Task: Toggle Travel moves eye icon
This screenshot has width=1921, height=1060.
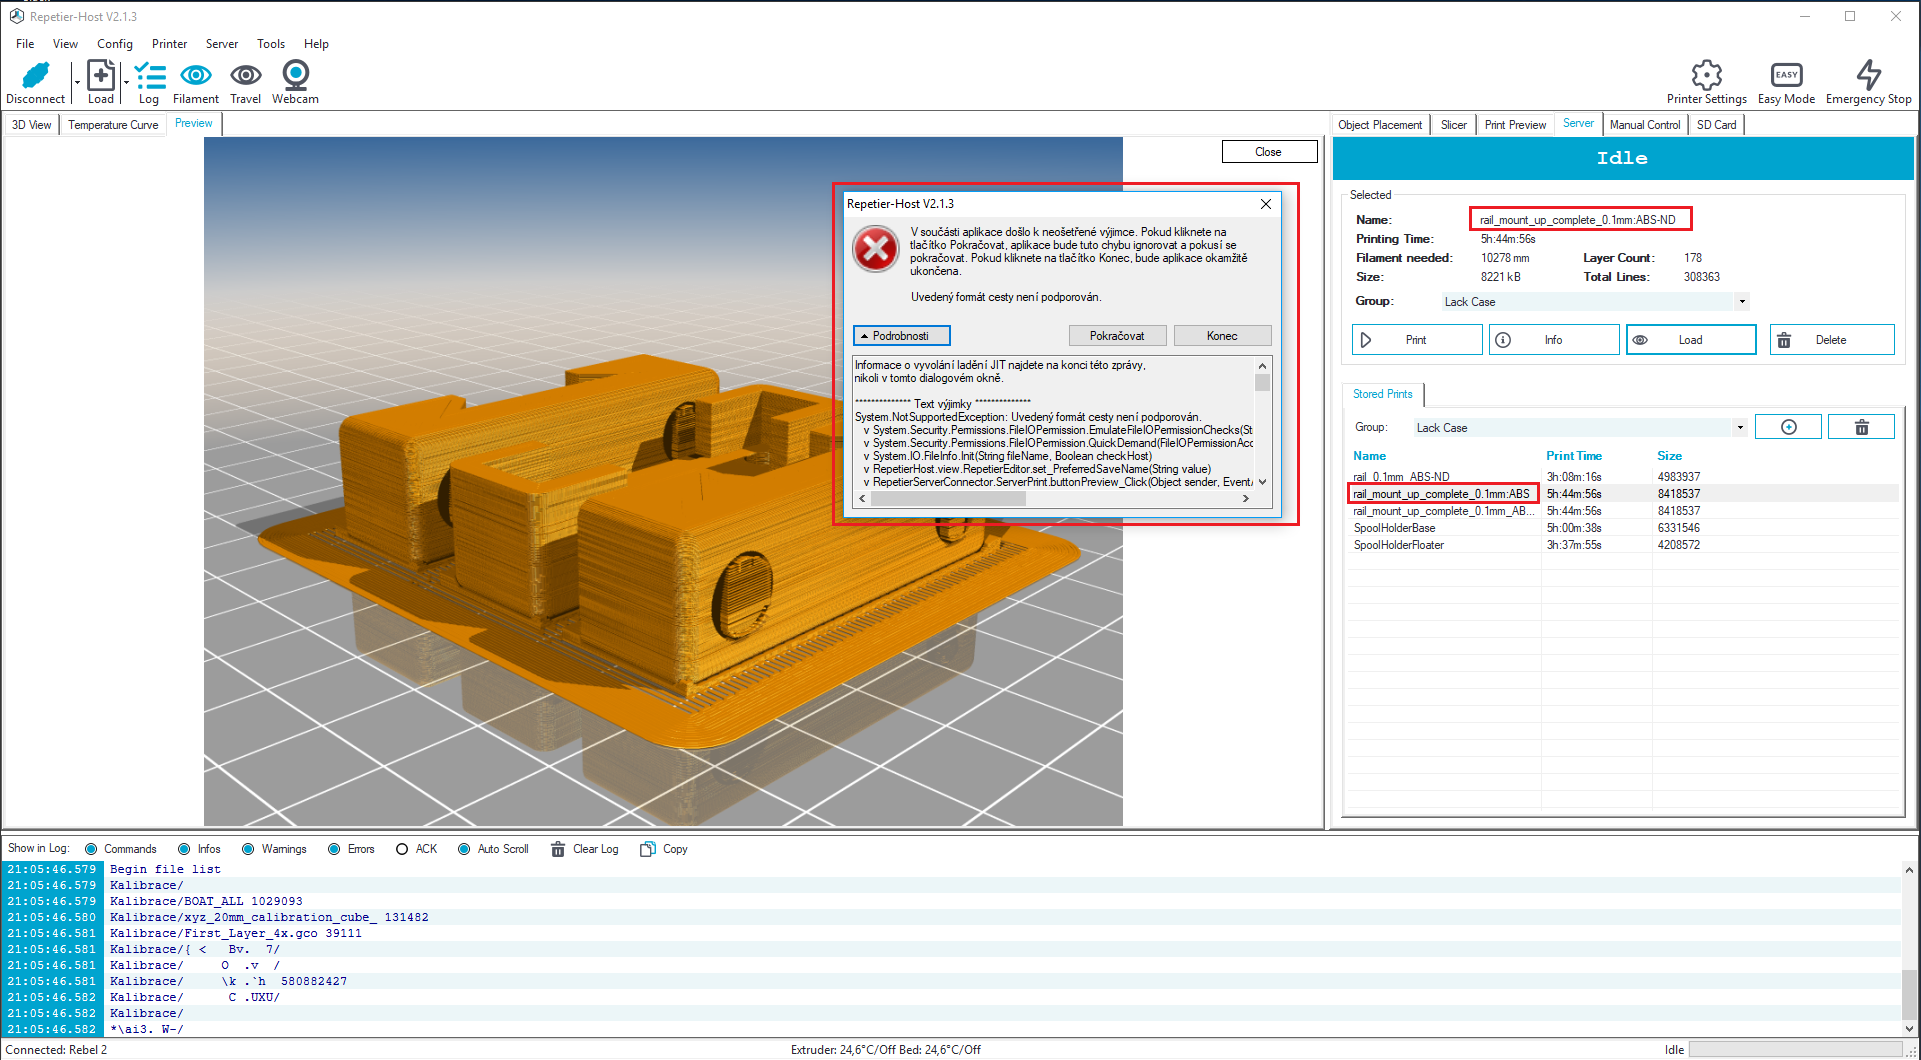Action: point(246,75)
